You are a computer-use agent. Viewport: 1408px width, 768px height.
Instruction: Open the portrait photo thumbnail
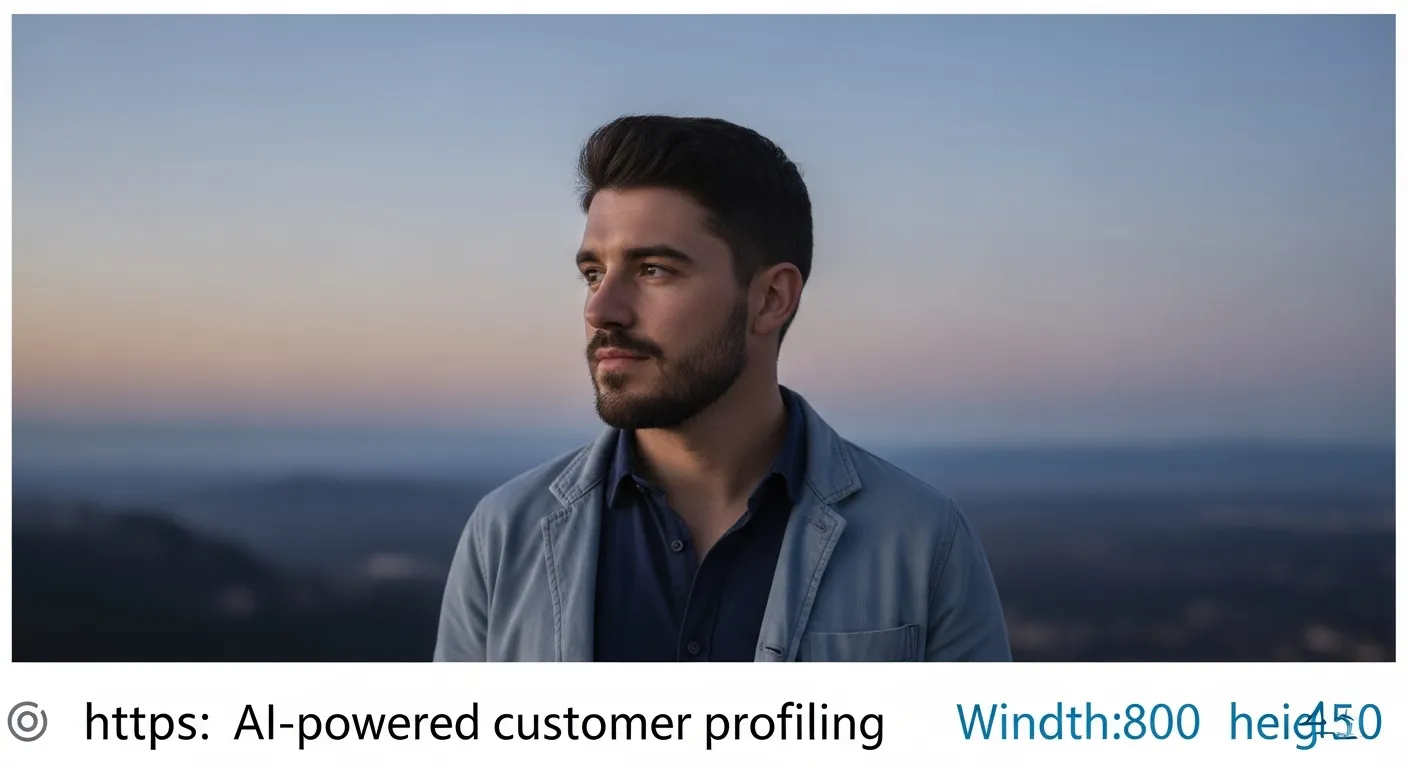[x=703, y=338]
